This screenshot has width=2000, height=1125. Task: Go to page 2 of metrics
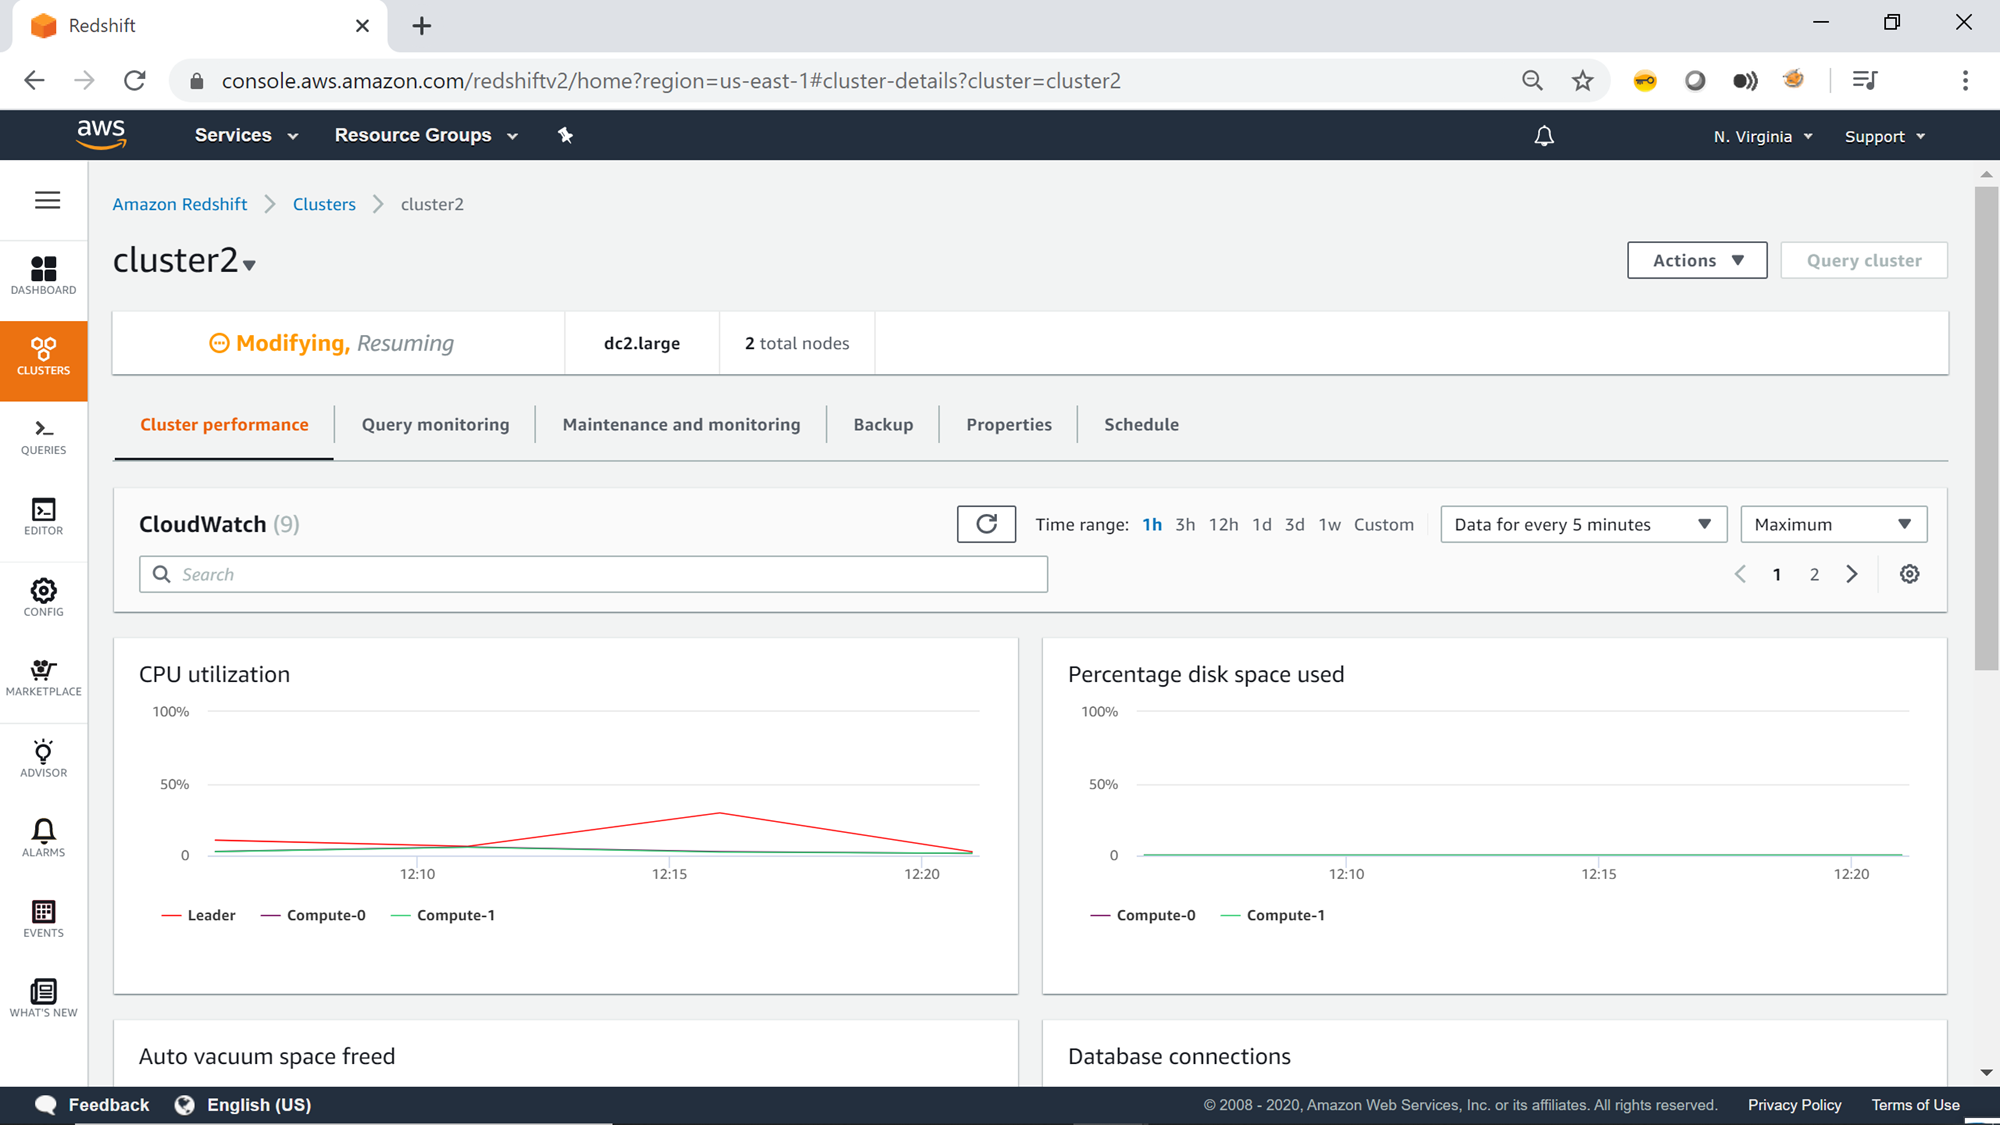(x=1814, y=575)
